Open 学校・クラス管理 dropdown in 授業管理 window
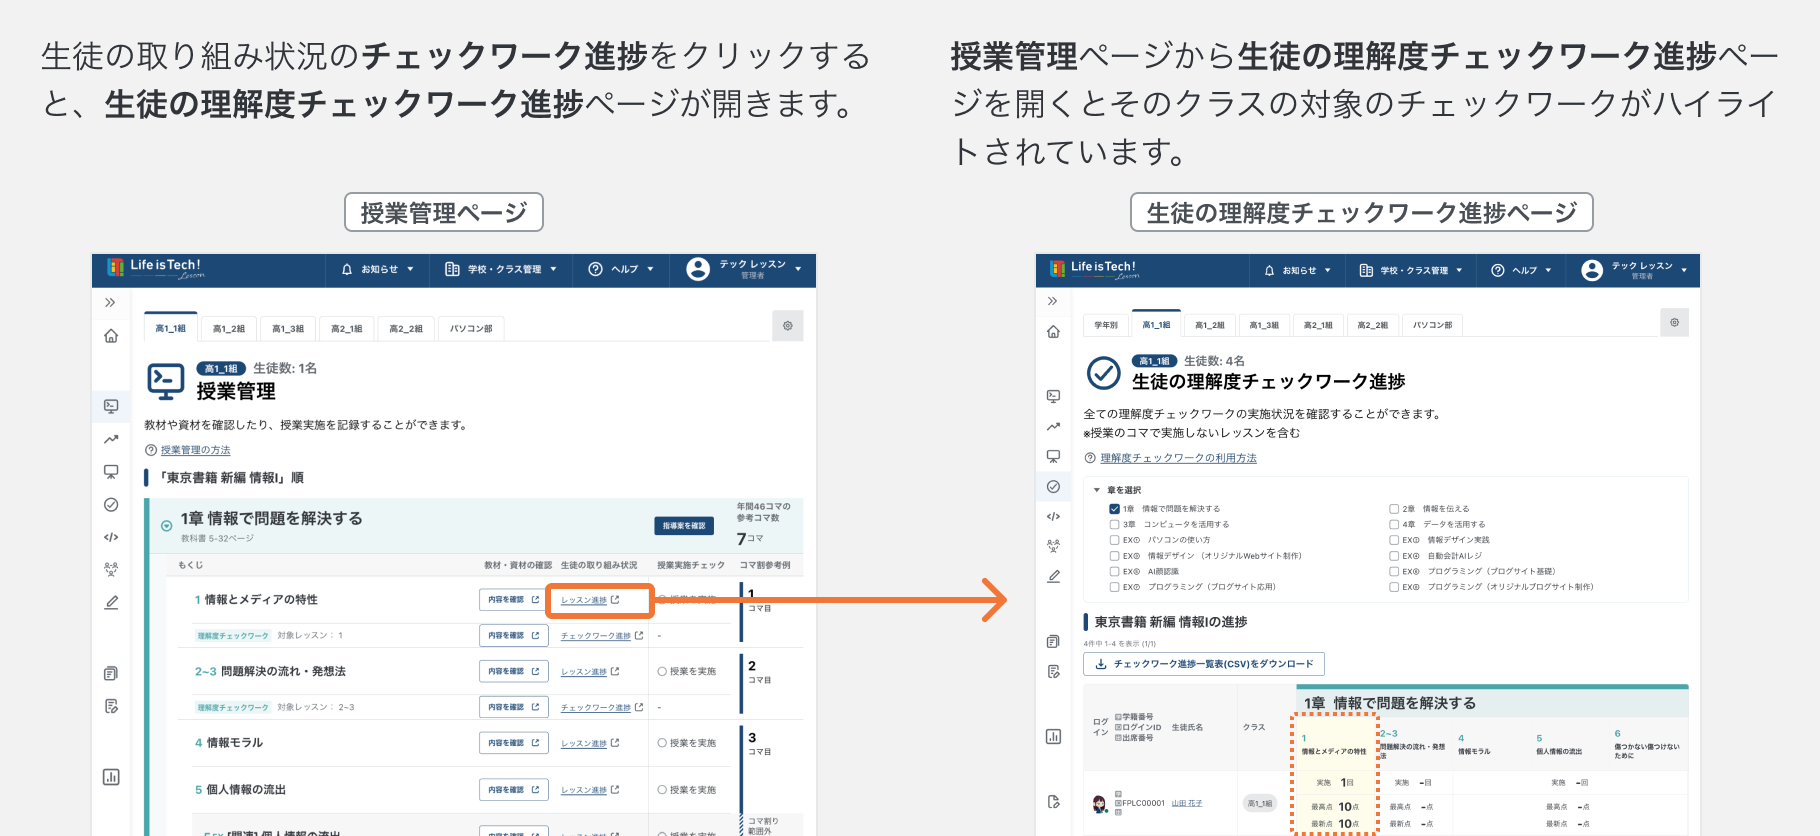Viewport: 1820px width, 836px height. (x=501, y=270)
